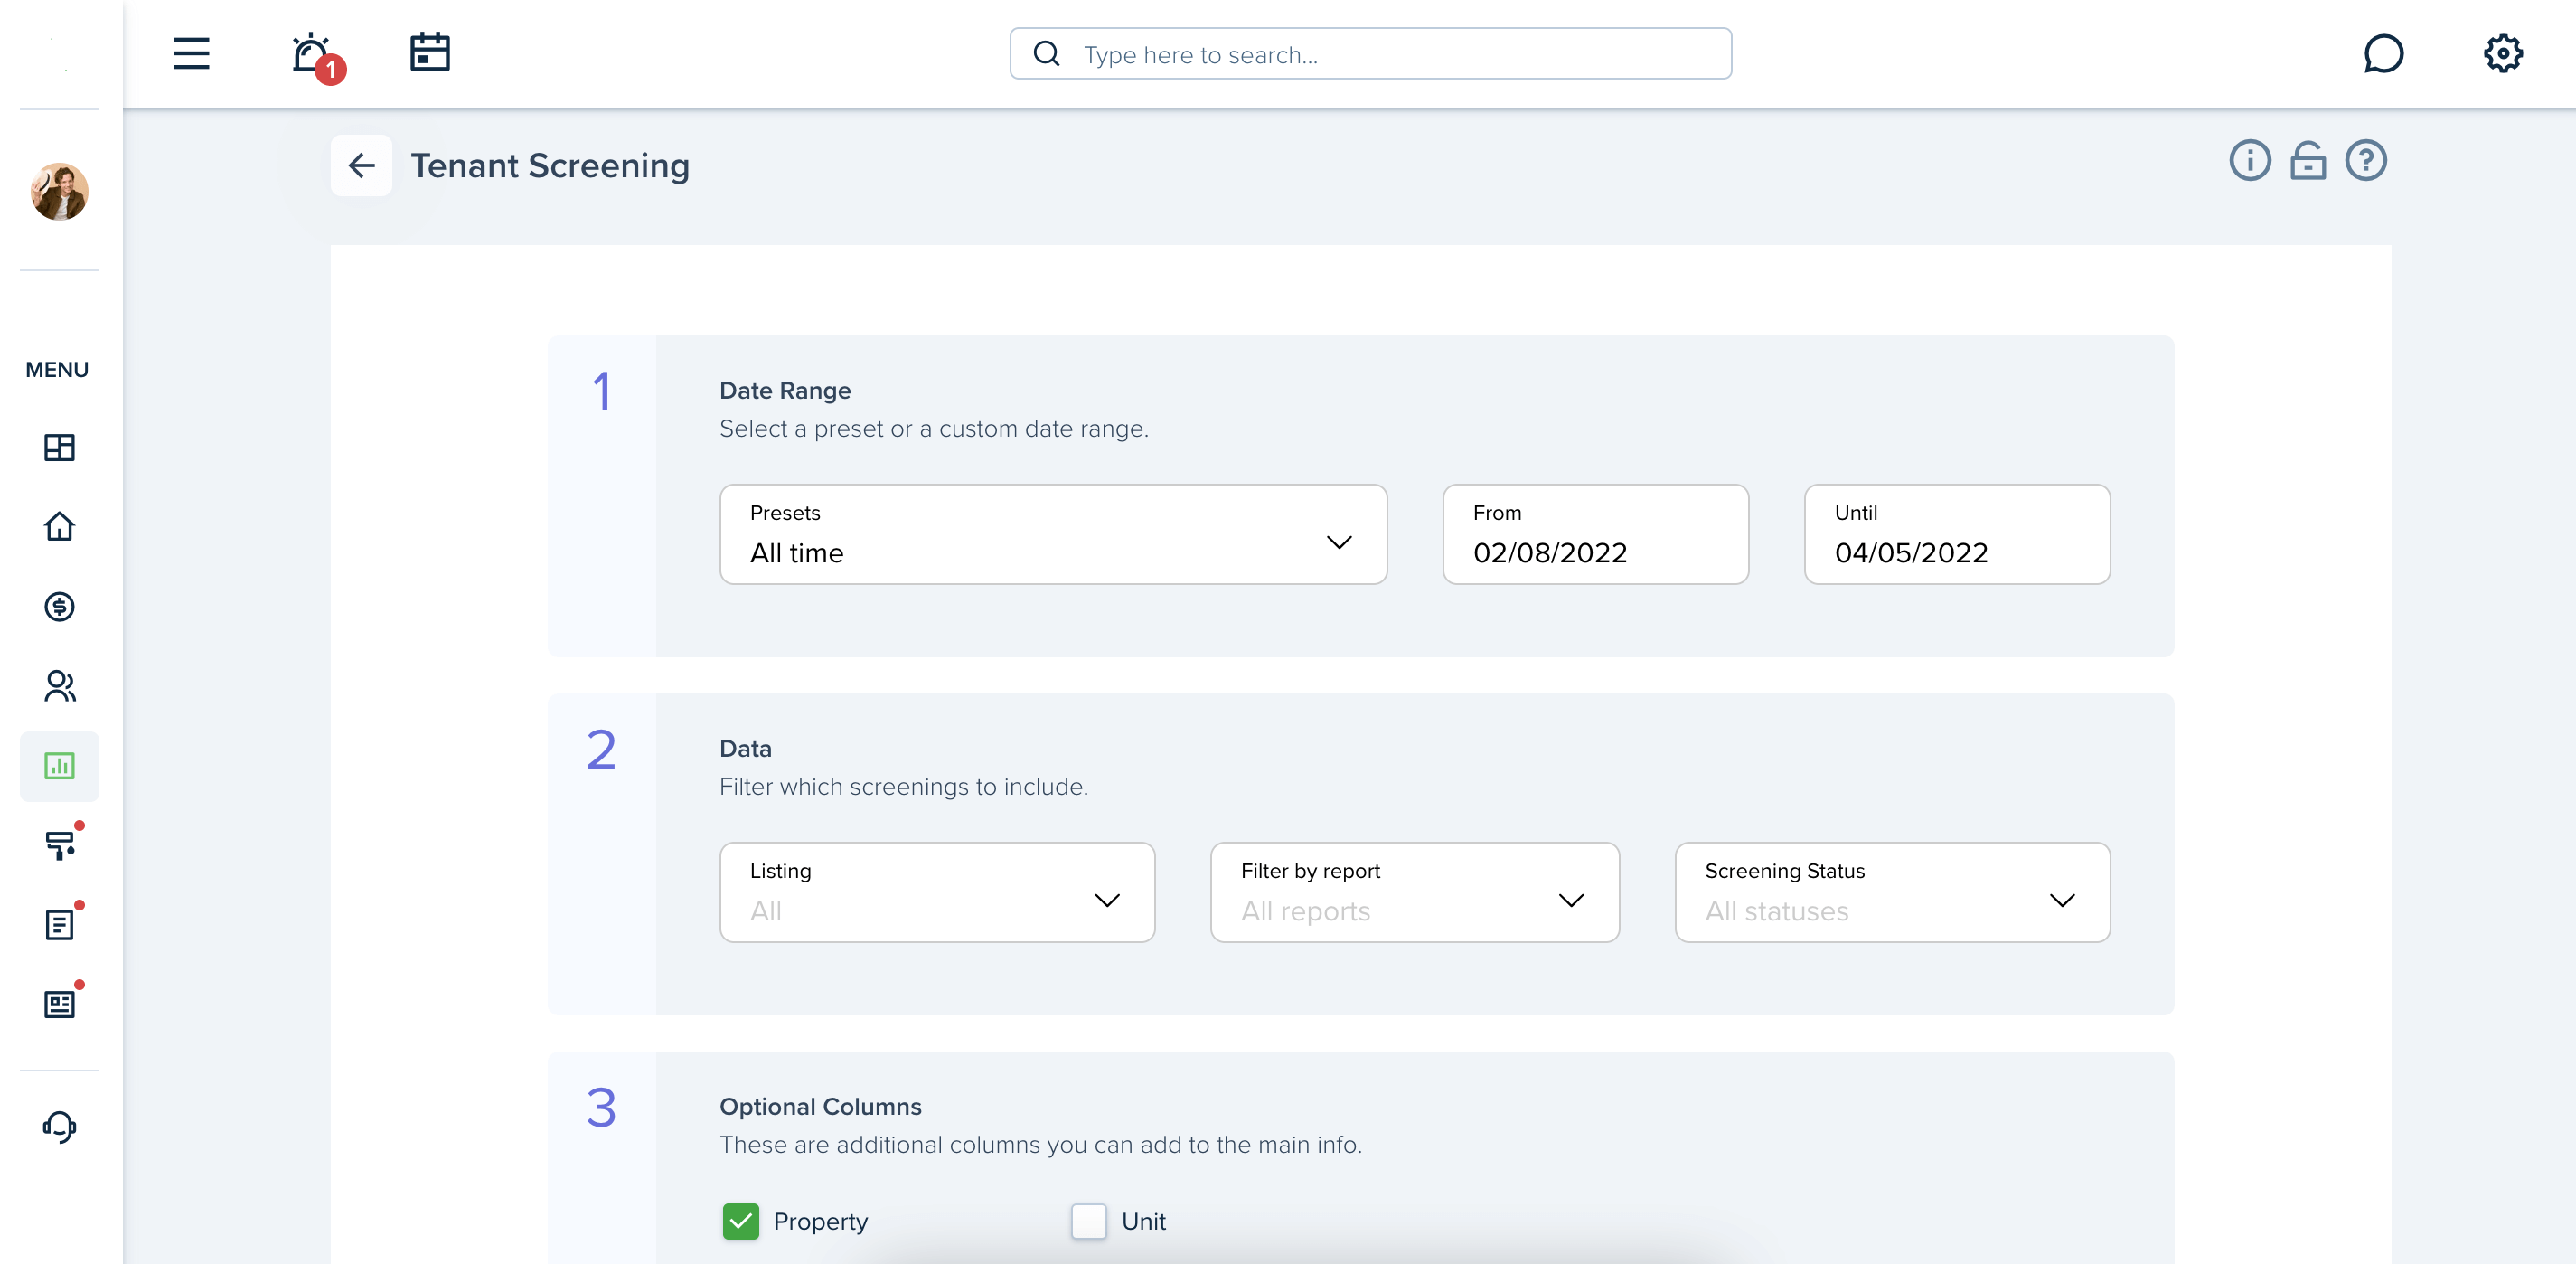
Task: Open the support headset icon
Action: pyautogui.click(x=60, y=1127)
